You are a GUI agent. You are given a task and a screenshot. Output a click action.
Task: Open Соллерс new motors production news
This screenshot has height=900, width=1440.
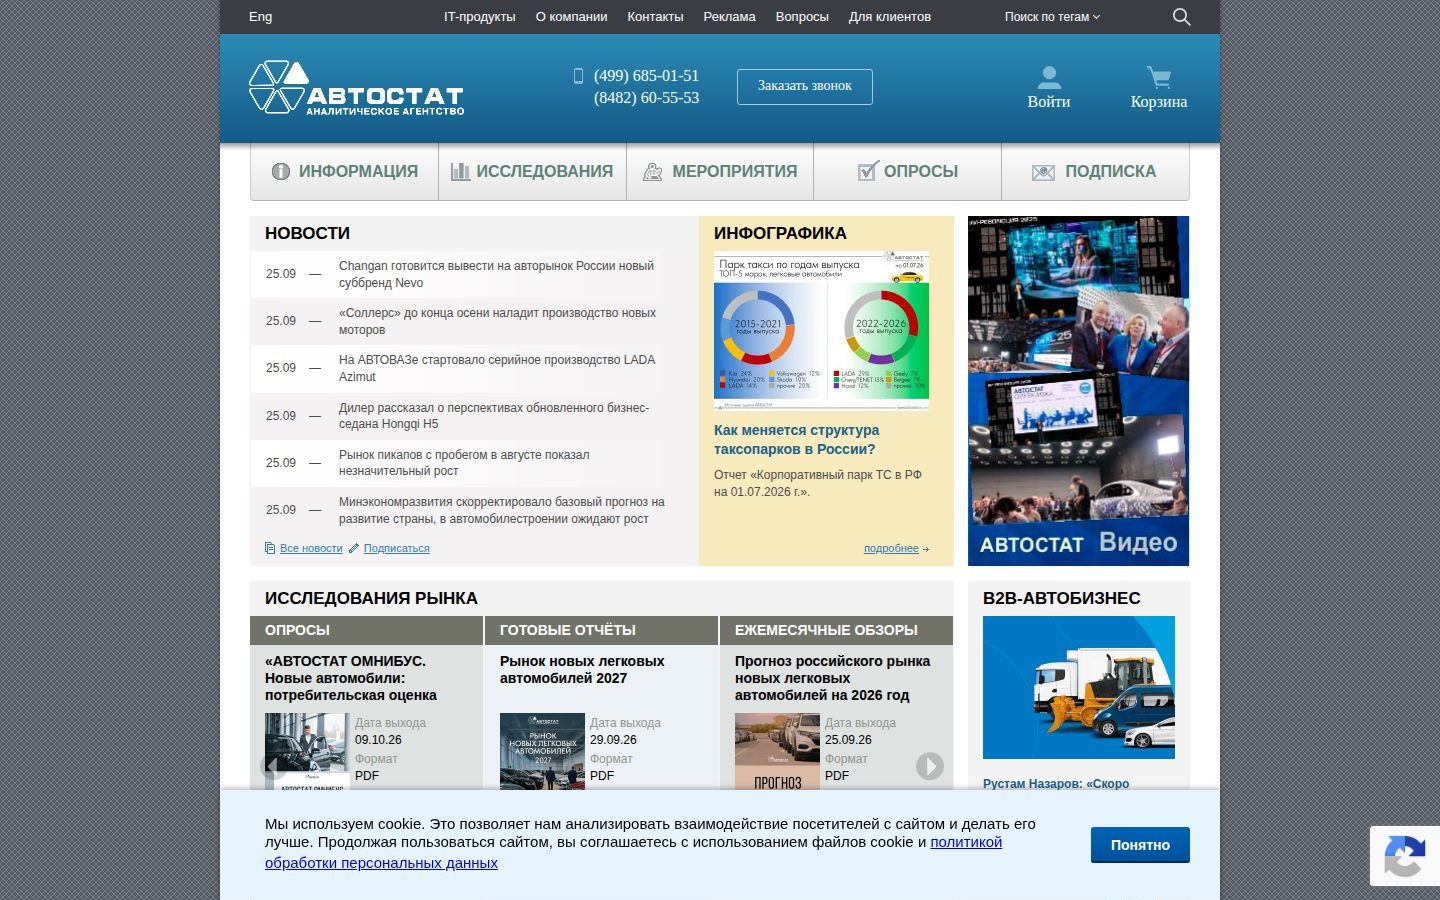click(x=497, y=321)
